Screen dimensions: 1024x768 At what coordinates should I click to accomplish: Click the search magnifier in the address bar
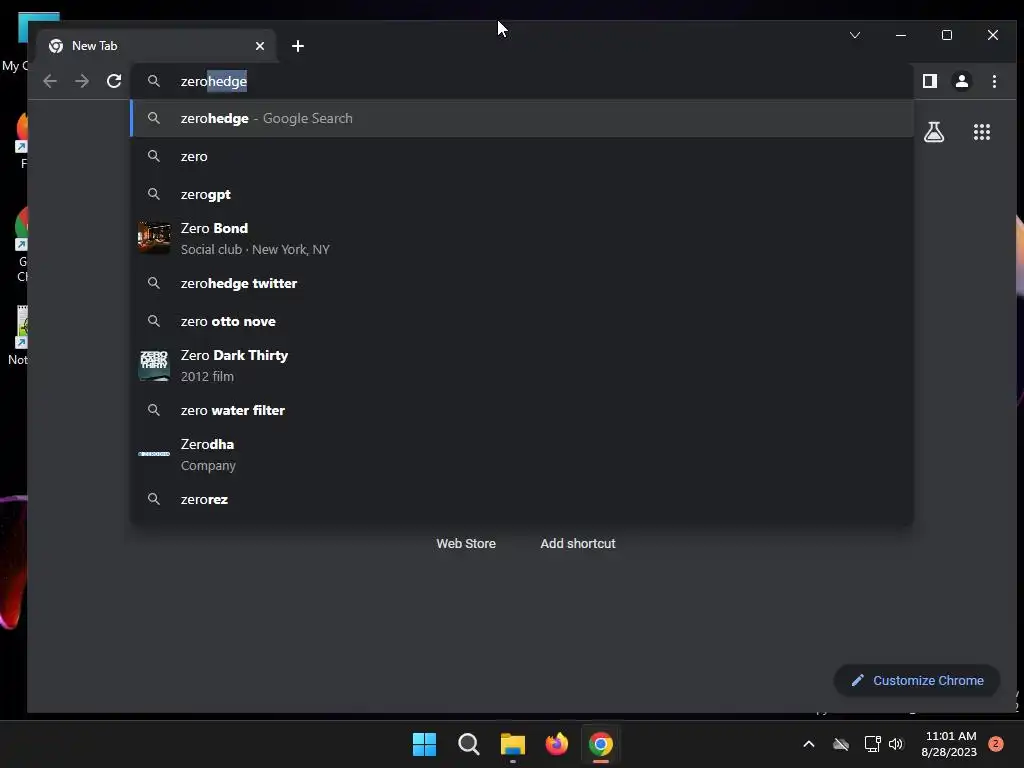coord(153,81)
